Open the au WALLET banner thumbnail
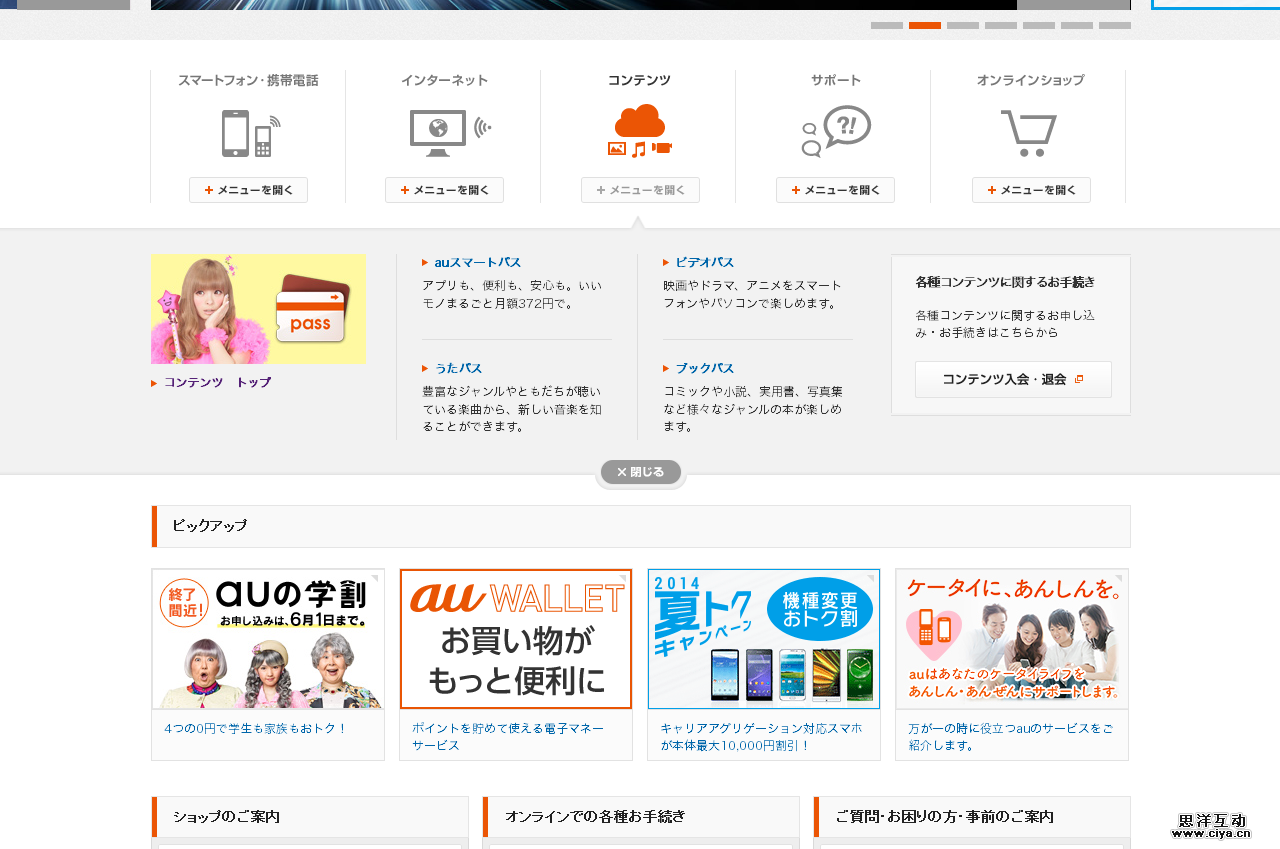The width and height of the screenshot is (1280, 849). tap(516, 639)
